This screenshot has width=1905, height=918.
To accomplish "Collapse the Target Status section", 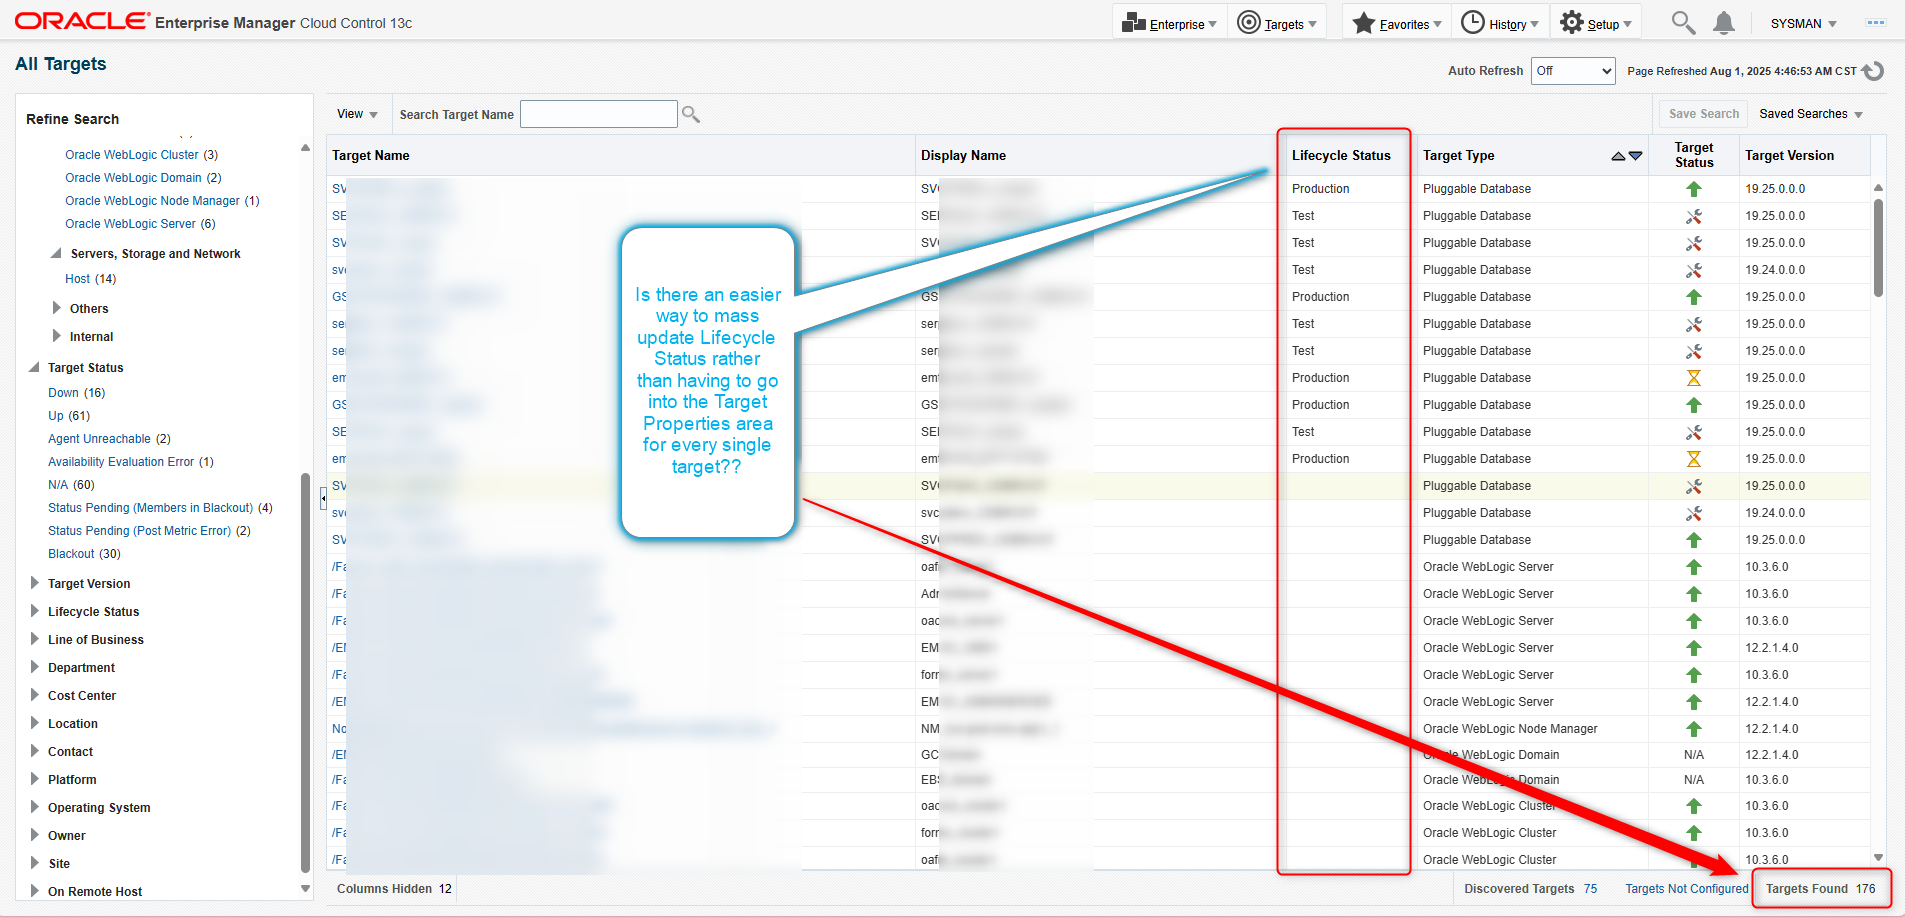I will tap(34, 367).
